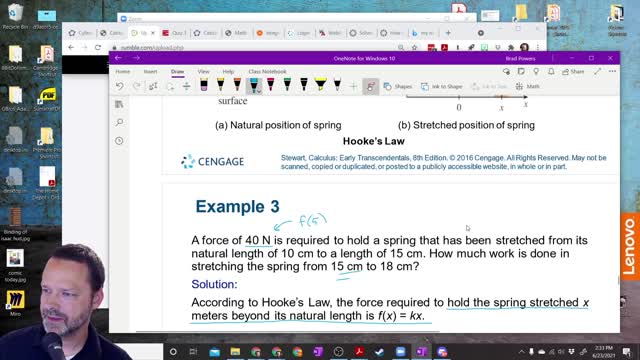Click the Windows taskbar search circle

pos(173,351)
